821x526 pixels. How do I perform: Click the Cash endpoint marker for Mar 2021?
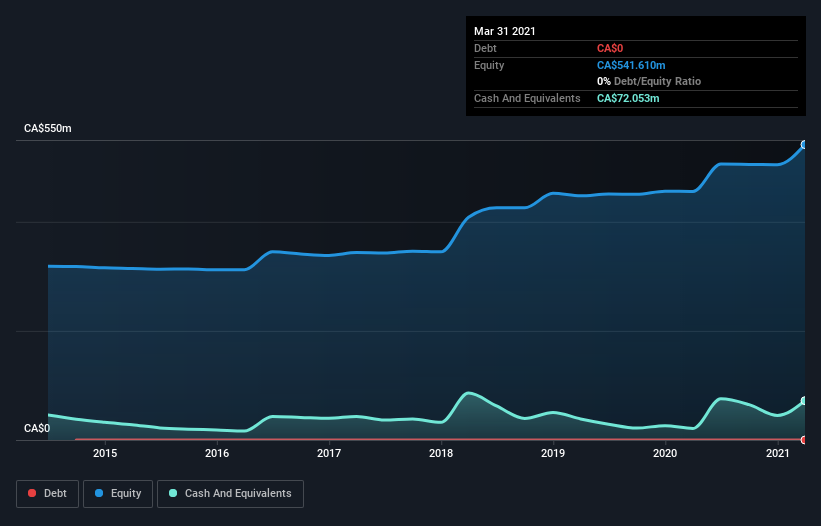click(x=804, y=401)
